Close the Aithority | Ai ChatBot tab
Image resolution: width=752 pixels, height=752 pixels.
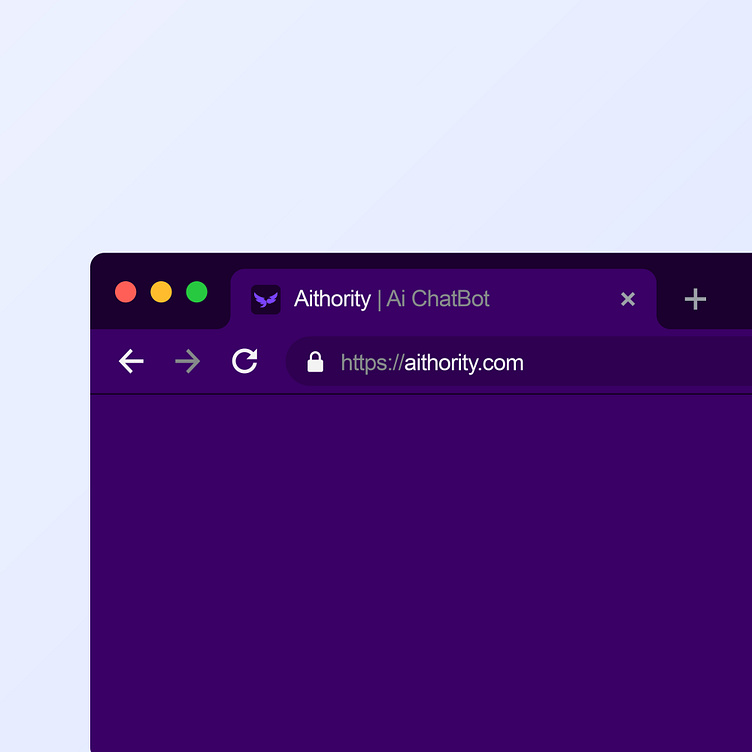click(x=628, y=299)
